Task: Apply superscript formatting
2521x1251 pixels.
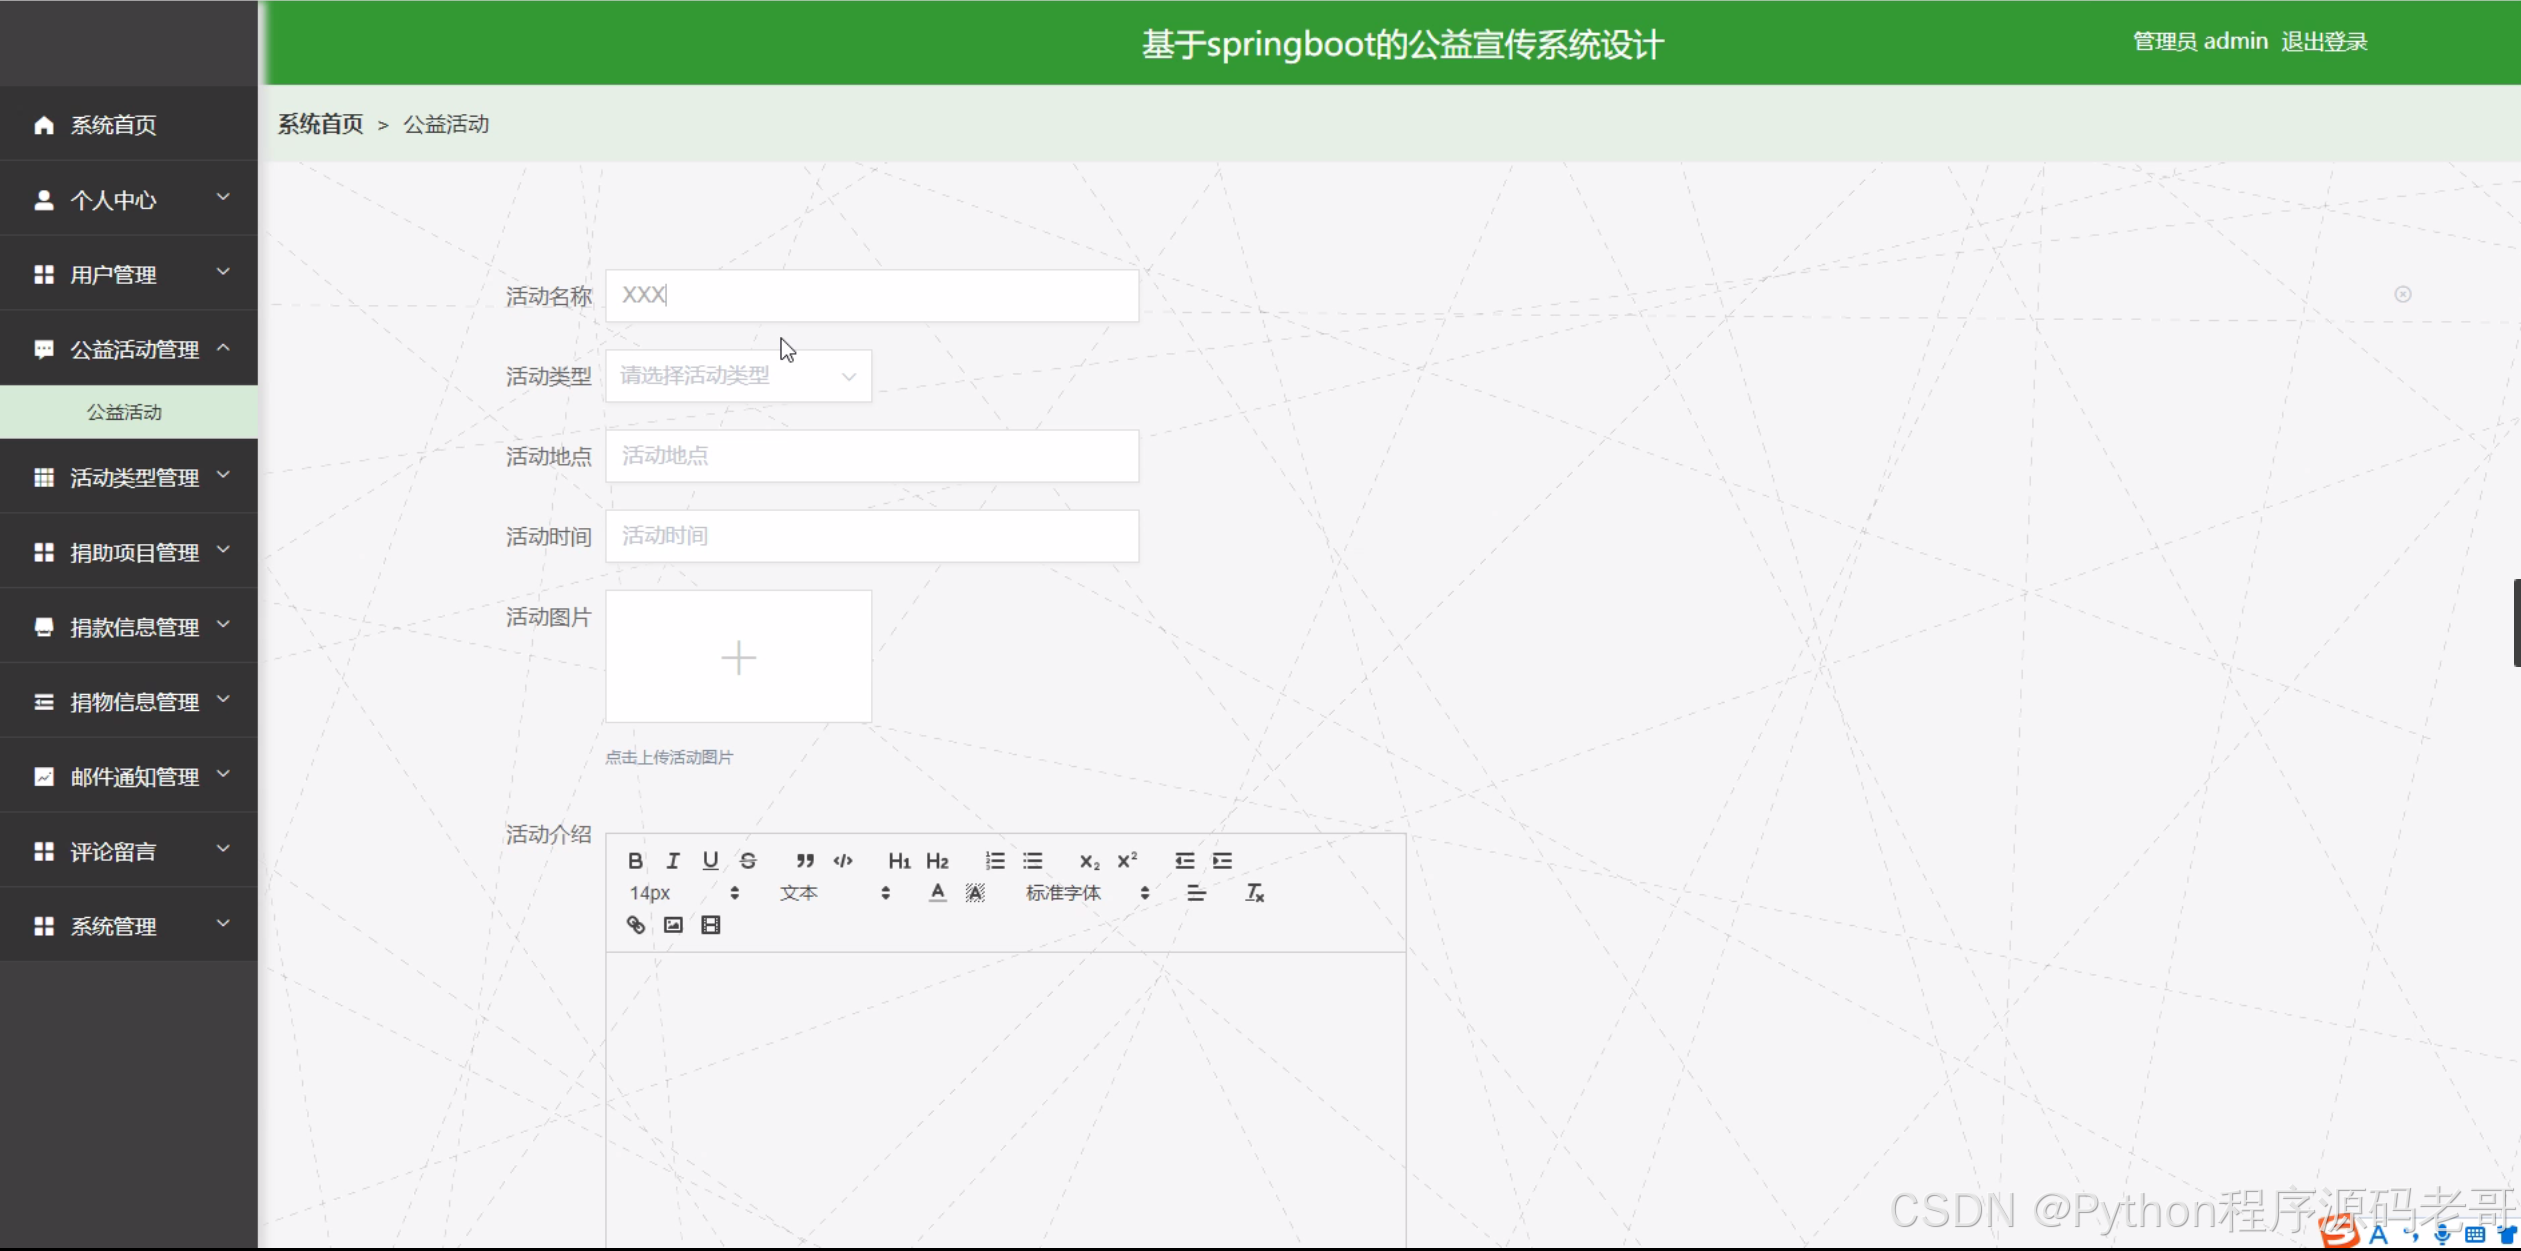Action: pos(1127,861)
